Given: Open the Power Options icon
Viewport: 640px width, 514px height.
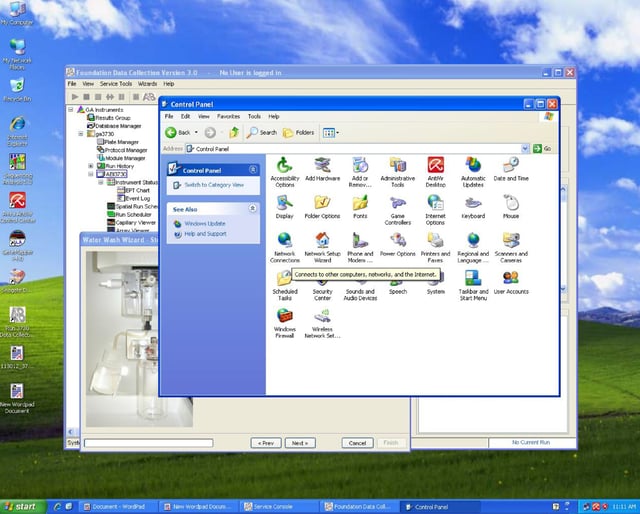Looking at the screenshot, I should pyautogui.click(x=398, y=245).
